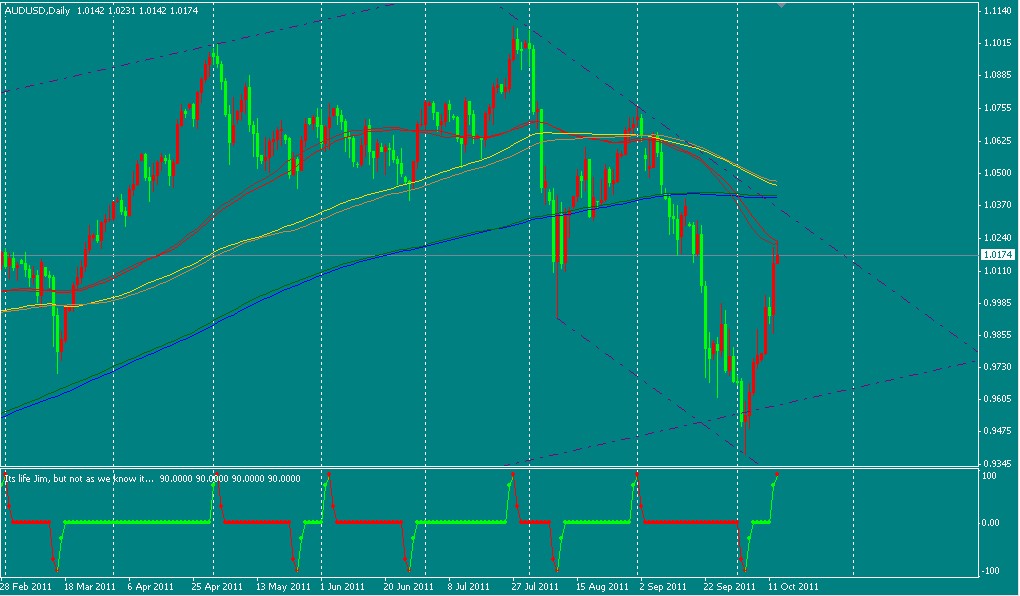The width and height of the screenshot is (1020, 596).
Task: Click price axis label 0.9475
Action: click(998, 431)
